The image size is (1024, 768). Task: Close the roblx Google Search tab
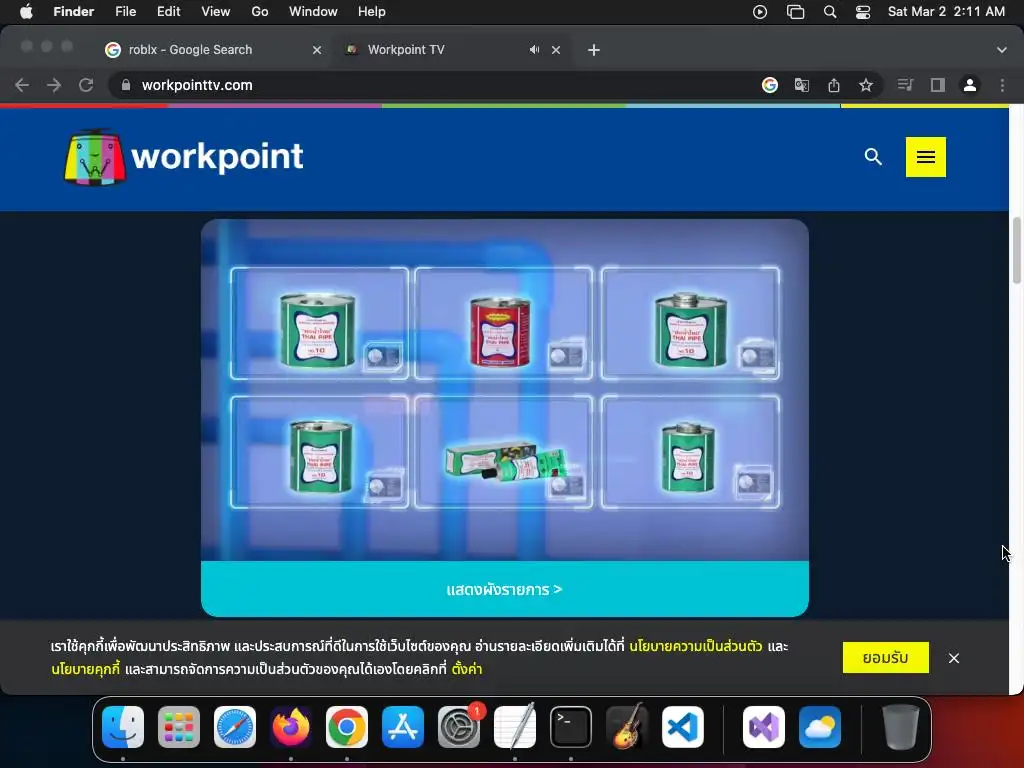(x=317, y=50)
